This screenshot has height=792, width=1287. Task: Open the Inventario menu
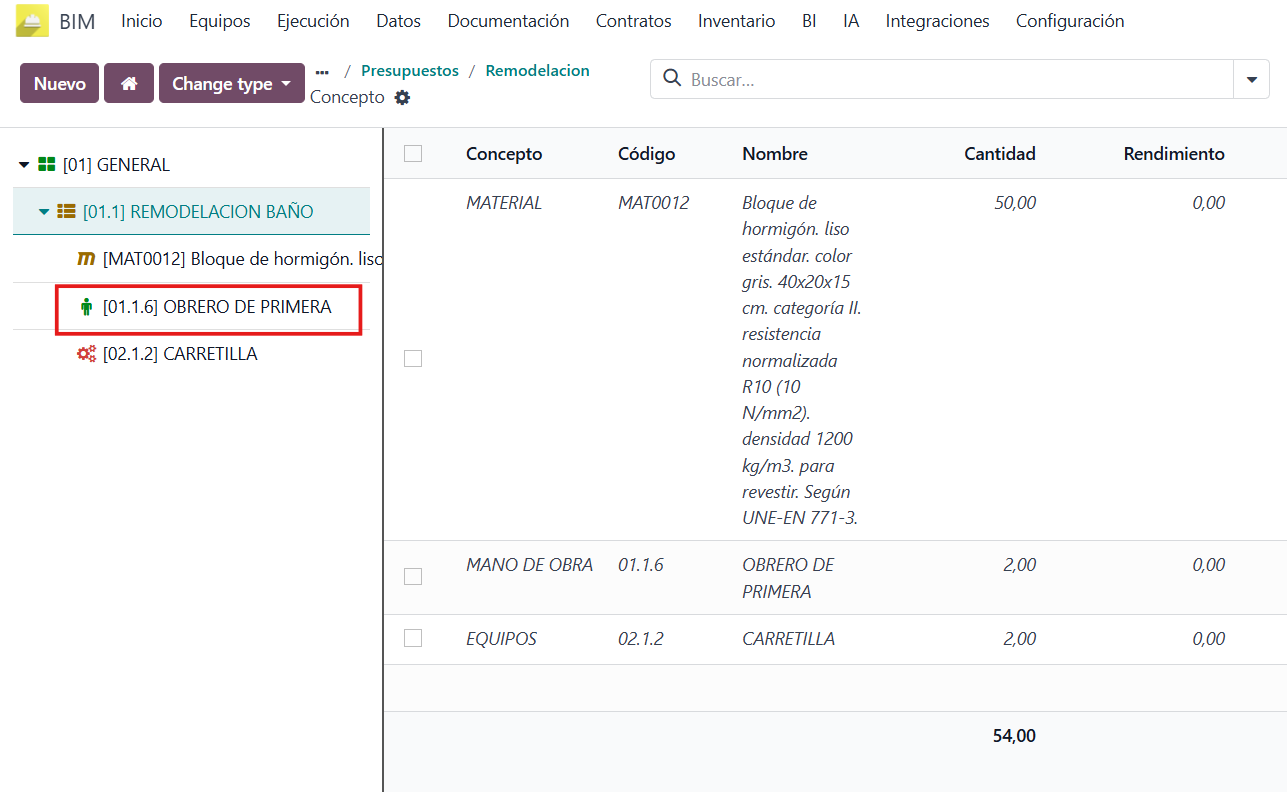[736, 21]
